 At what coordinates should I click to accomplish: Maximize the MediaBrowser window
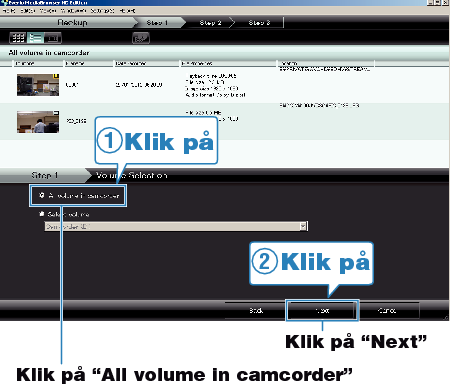438,3
